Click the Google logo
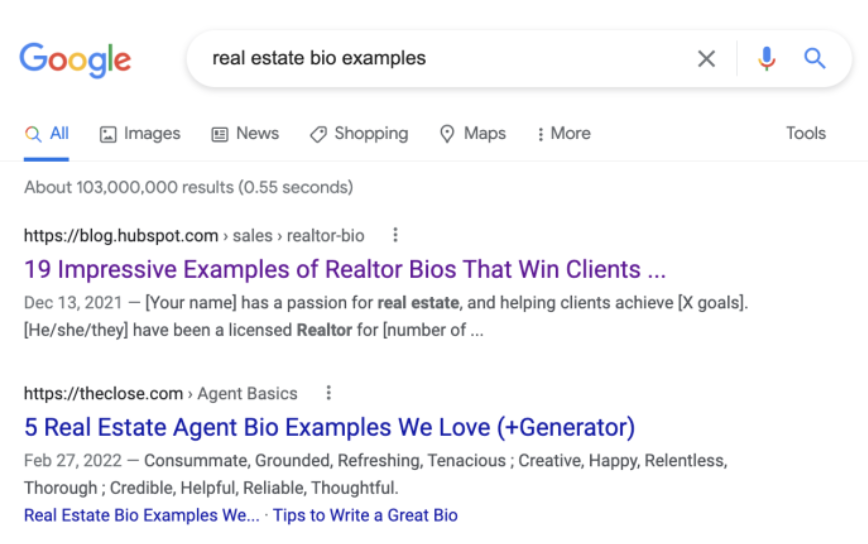 point(75,59)
